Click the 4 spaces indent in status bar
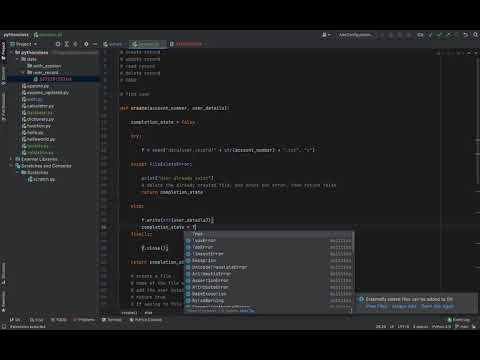This screenshot has height=360, width=480. (420, 327)
